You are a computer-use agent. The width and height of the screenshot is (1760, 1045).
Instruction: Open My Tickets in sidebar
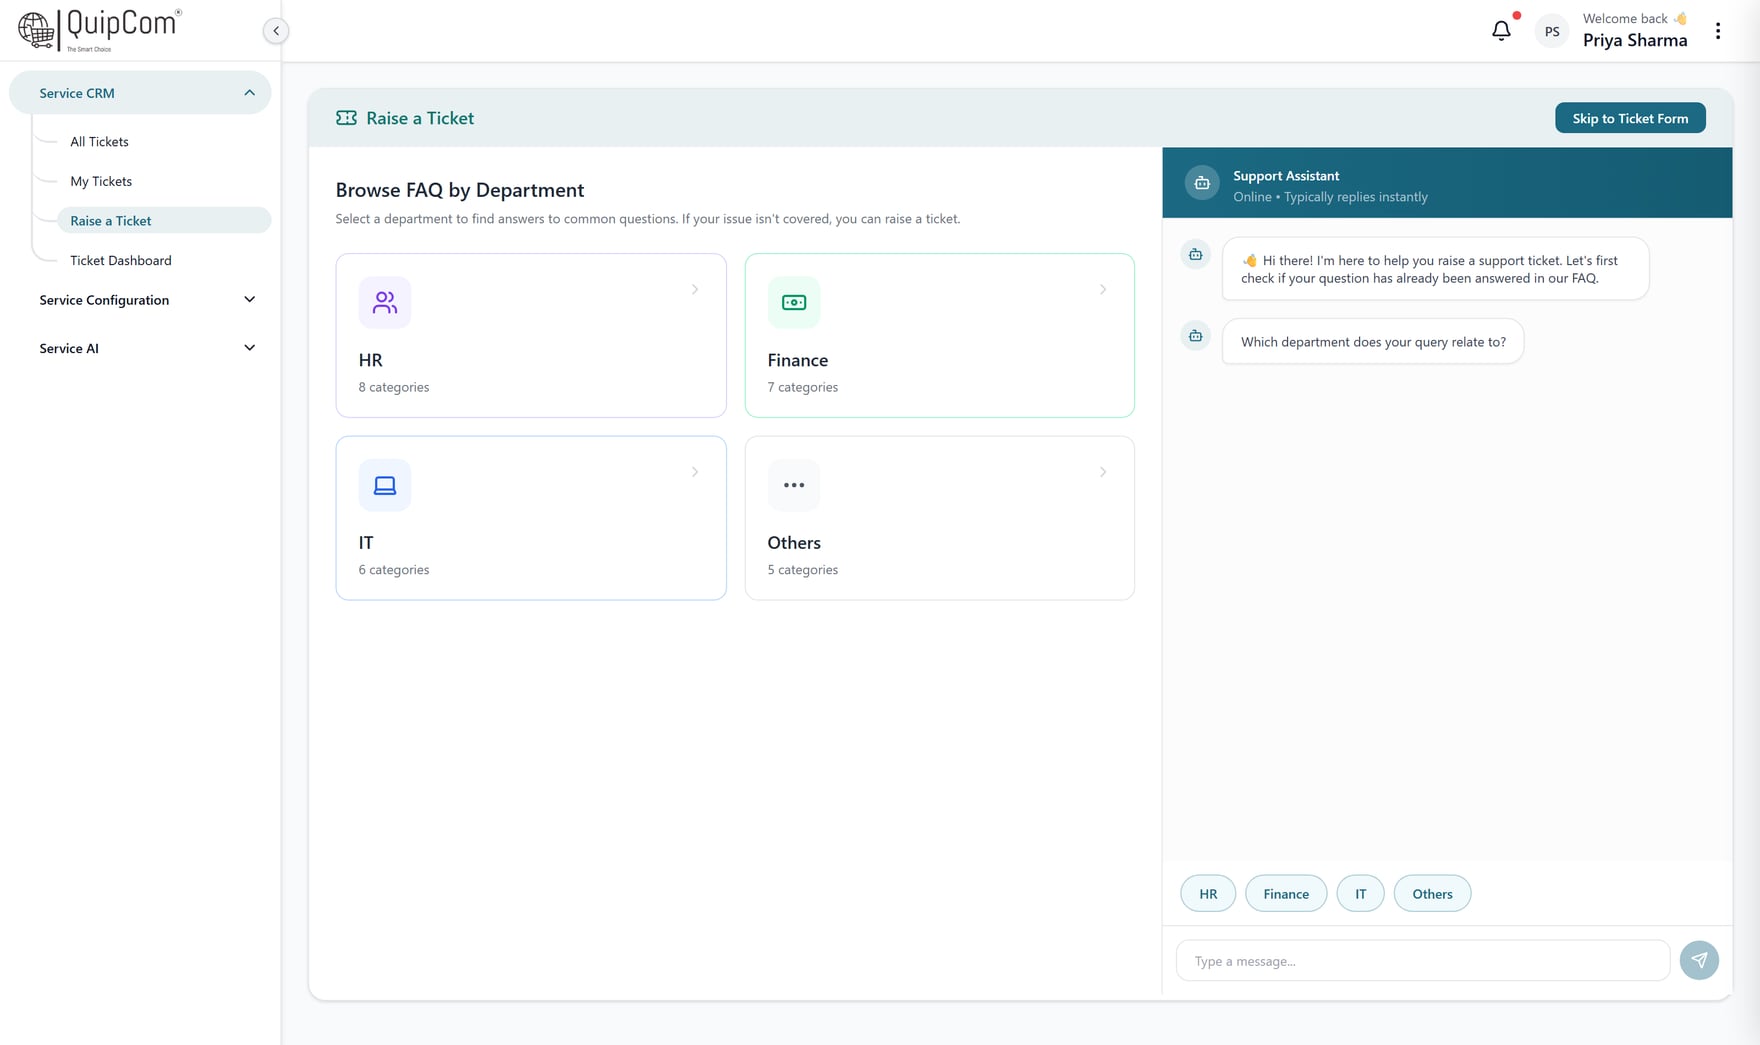tap(101, 181)
